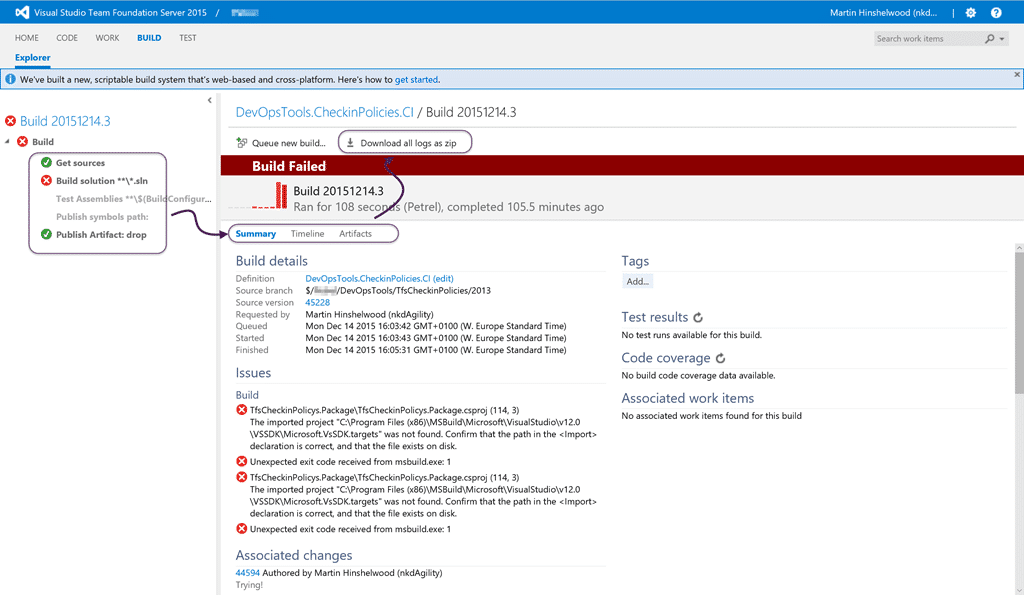Screen dimensions: 1024x595
Task: Refresh the Test results section
Action: (x=698, y=317)
